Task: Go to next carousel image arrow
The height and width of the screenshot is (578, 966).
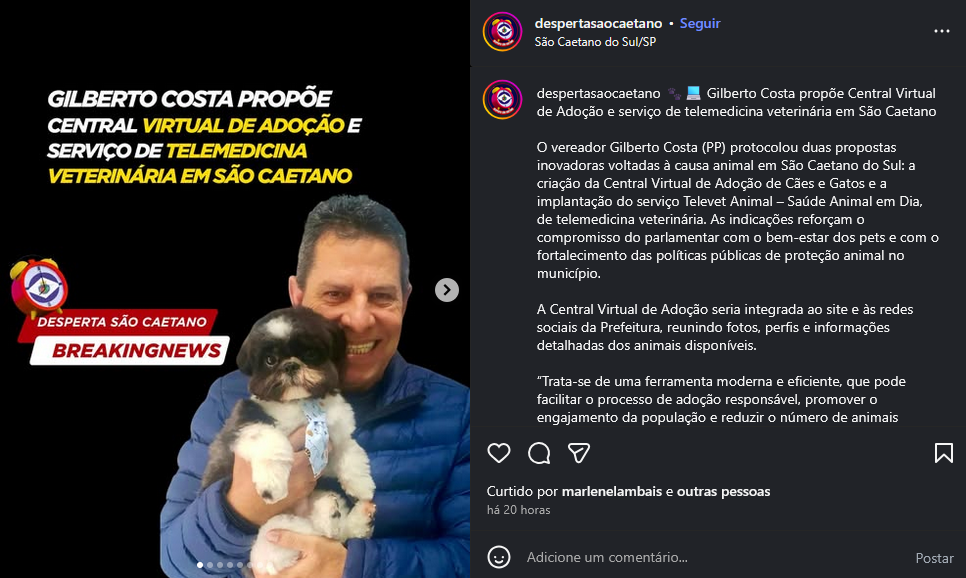Action: (x=447, y=290)
